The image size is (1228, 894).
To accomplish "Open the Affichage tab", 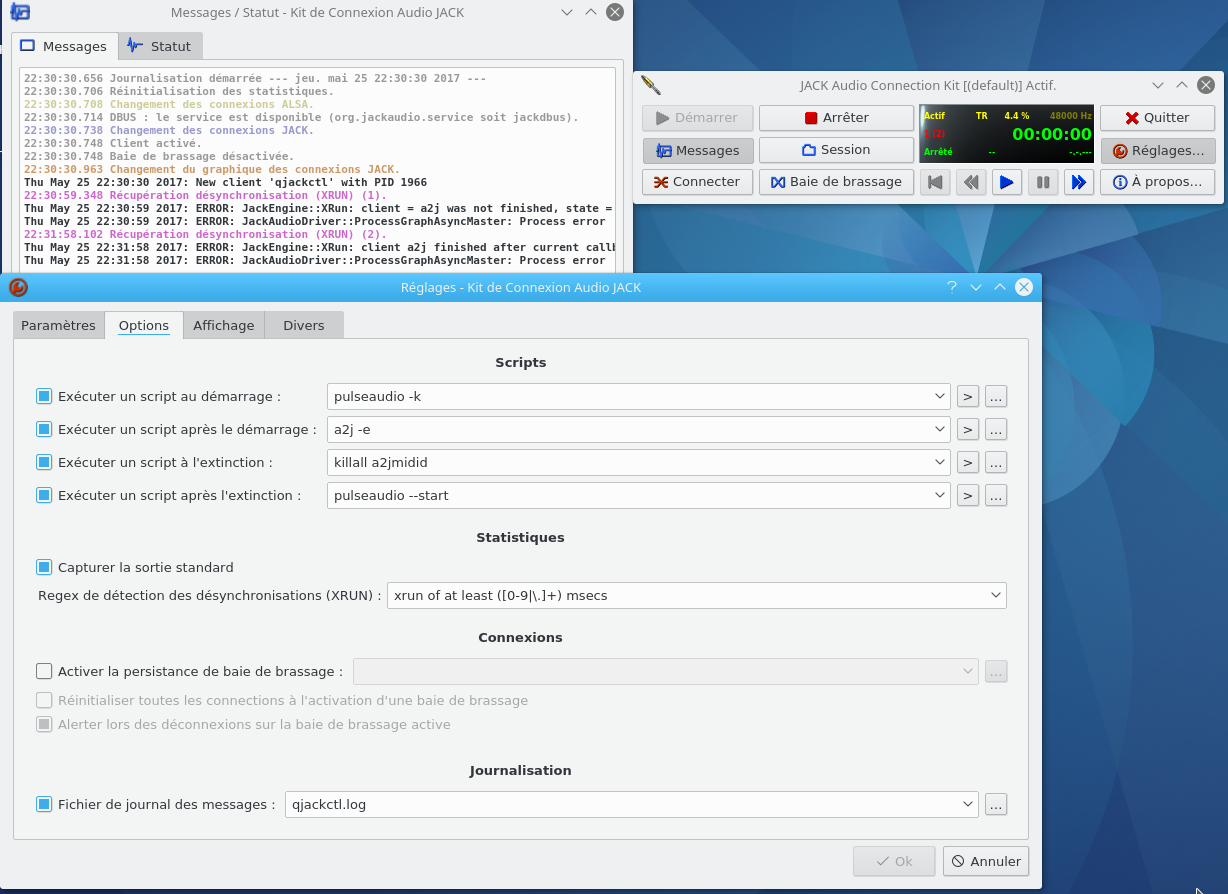I will (223, 325).
